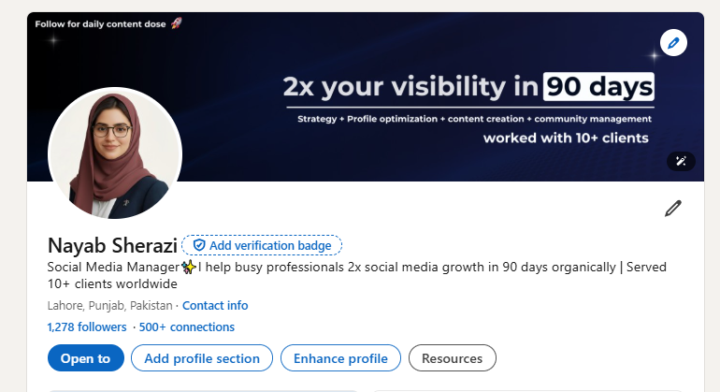The height and width of the screenshot is (392, 720).
Task: Edit the profile intro pencil icon
Action: [x=673, y=208]
